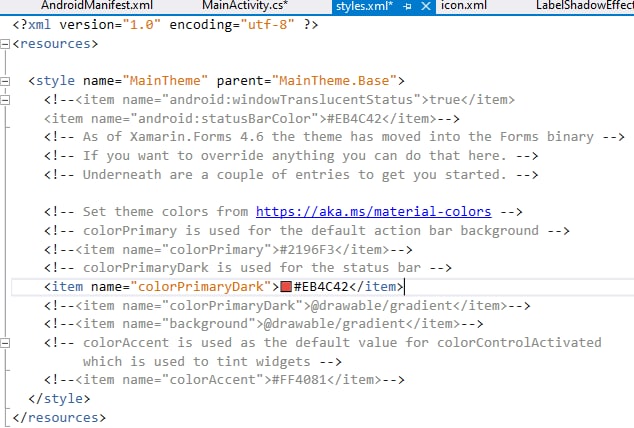Pin the styles.xml tab

tap(408, 6)
